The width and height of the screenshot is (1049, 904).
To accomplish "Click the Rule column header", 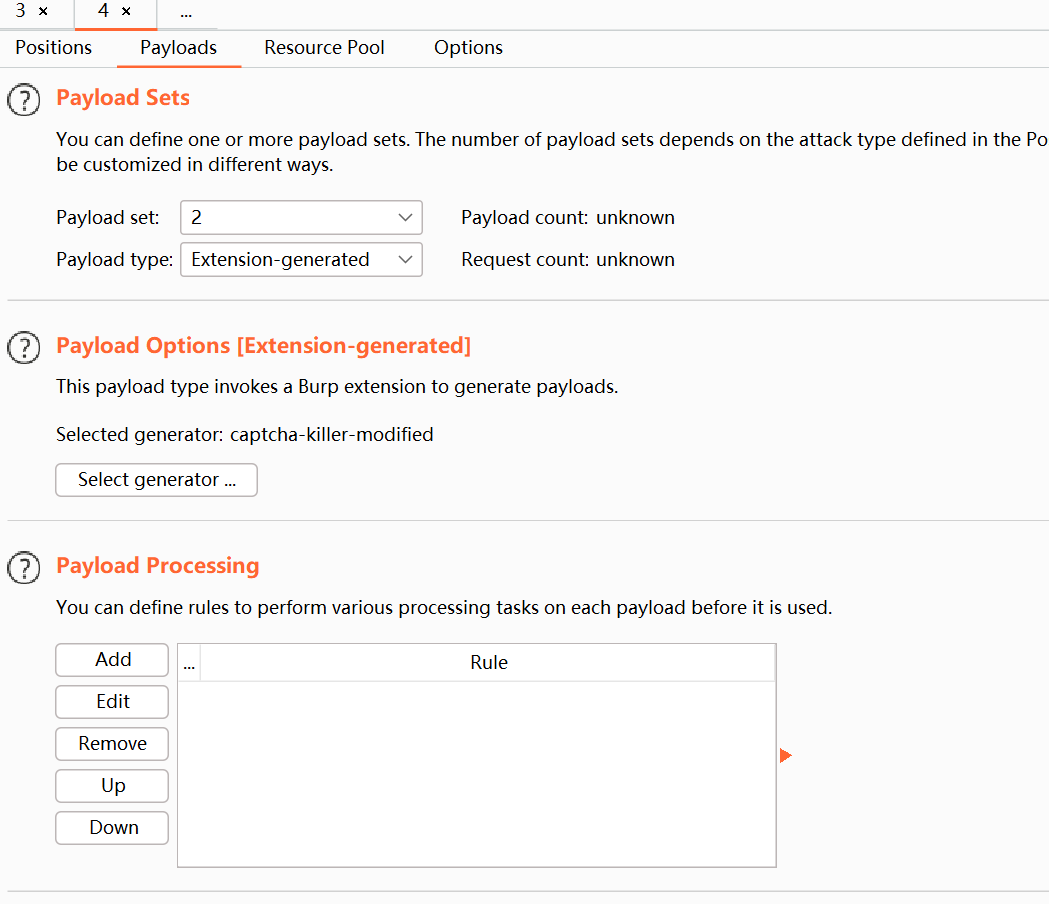I will (489, 663).
